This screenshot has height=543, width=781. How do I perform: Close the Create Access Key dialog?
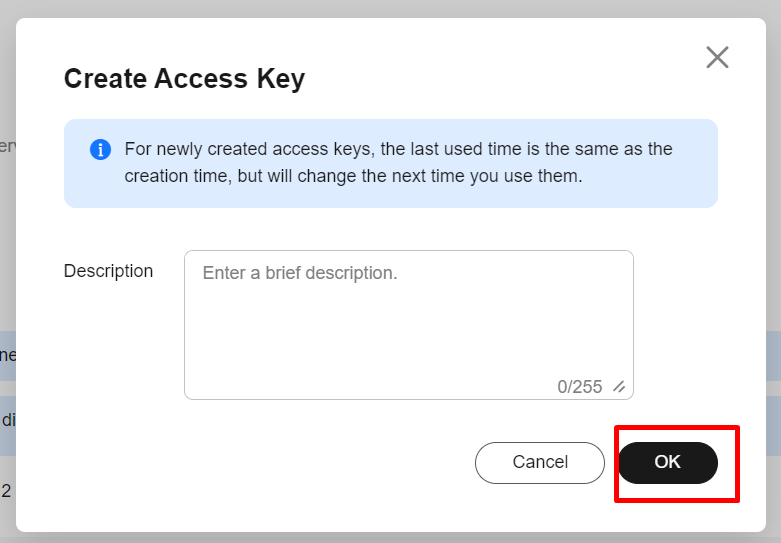pyautogui.click(x=717, y=57)
